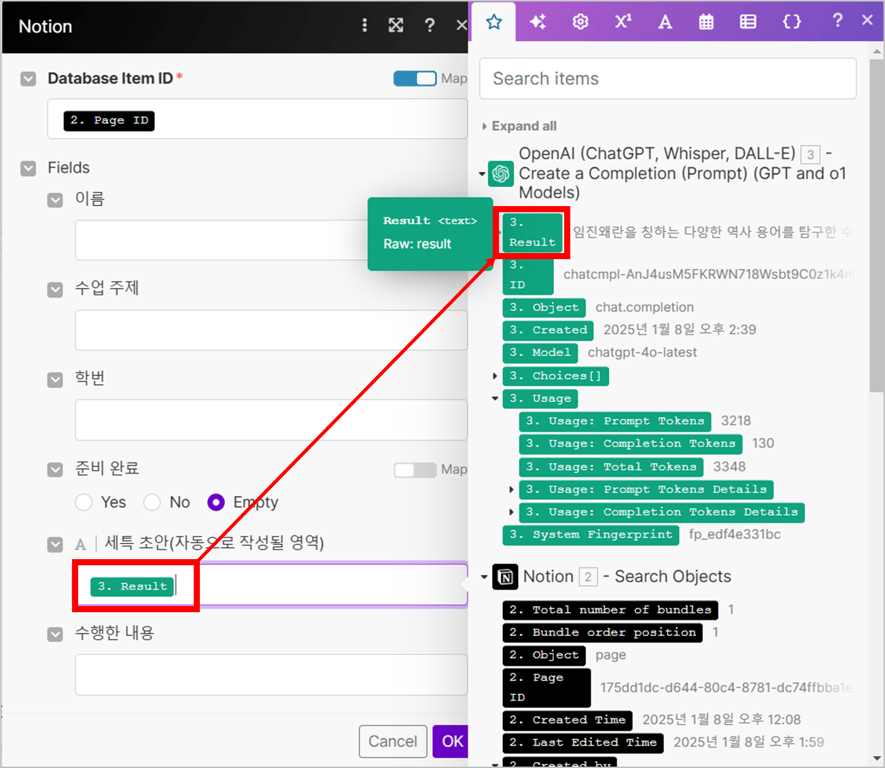
Task: Collapse the Fields section arrow
Action: pos(28,168)
